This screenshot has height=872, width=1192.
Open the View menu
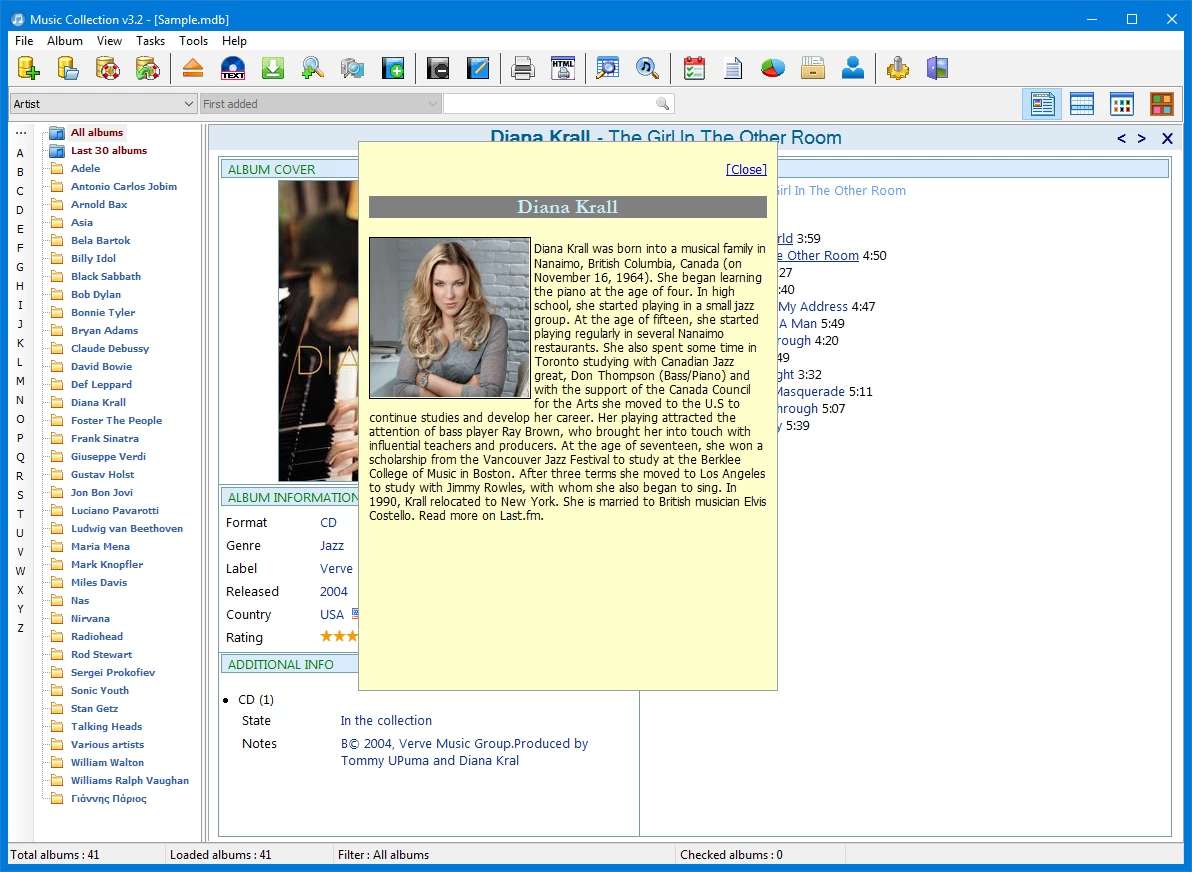109,41
